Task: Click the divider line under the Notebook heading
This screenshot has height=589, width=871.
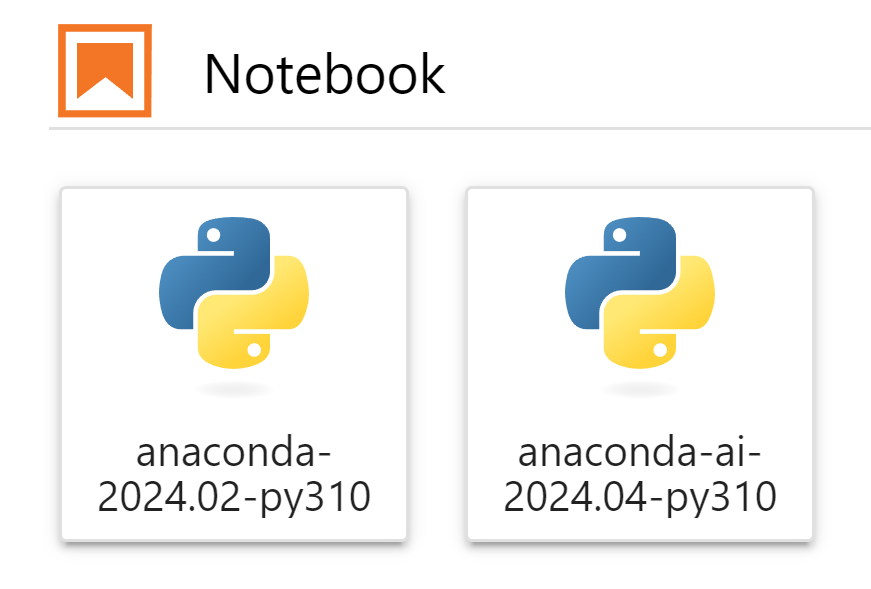Action: click(460, 128)
